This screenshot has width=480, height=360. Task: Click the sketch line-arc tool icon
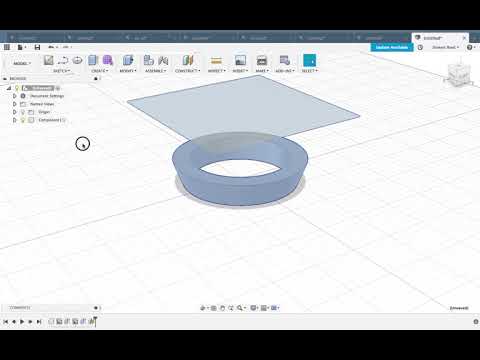coord(63,60)
